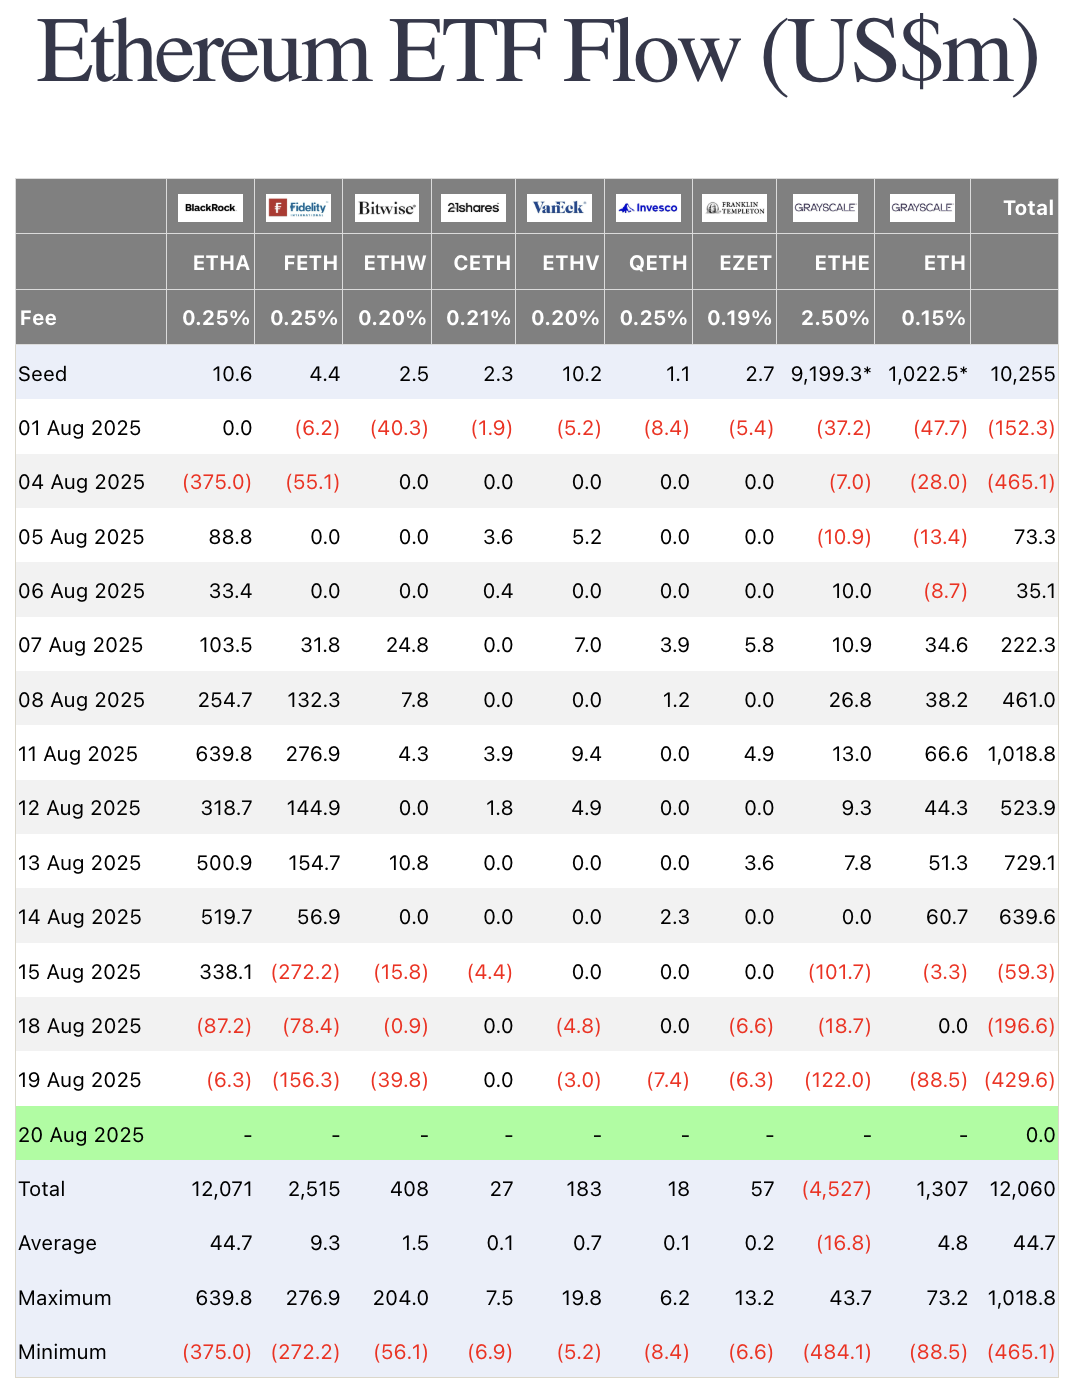
Task: Click the Maximum row label
Action: [x=65, y=1298]
